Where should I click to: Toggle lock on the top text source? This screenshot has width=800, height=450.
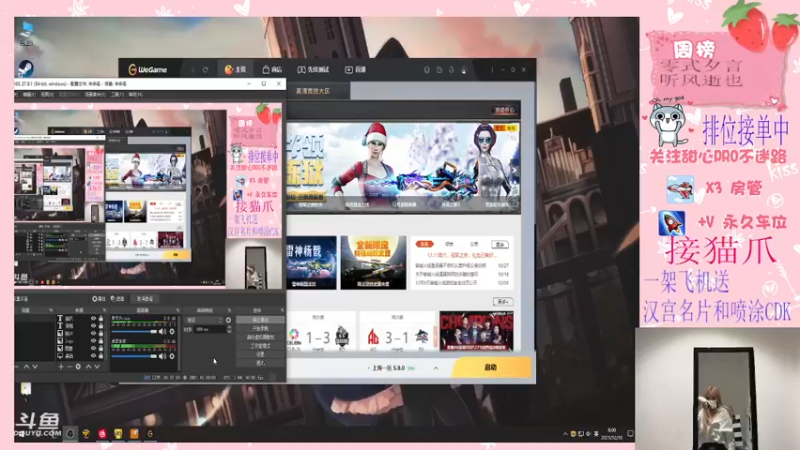pos(101,318)
